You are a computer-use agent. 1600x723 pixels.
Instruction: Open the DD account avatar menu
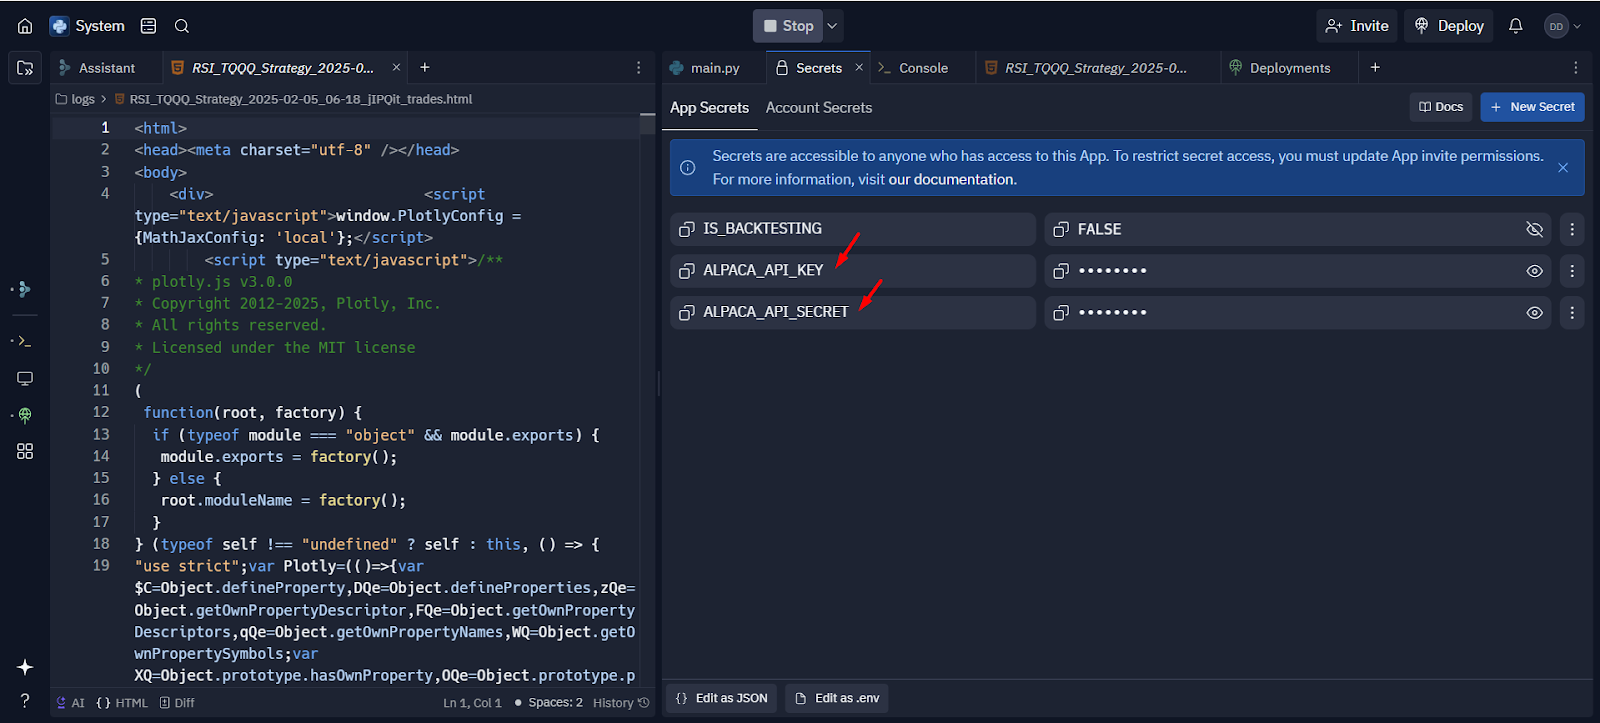coord(1563,26)
